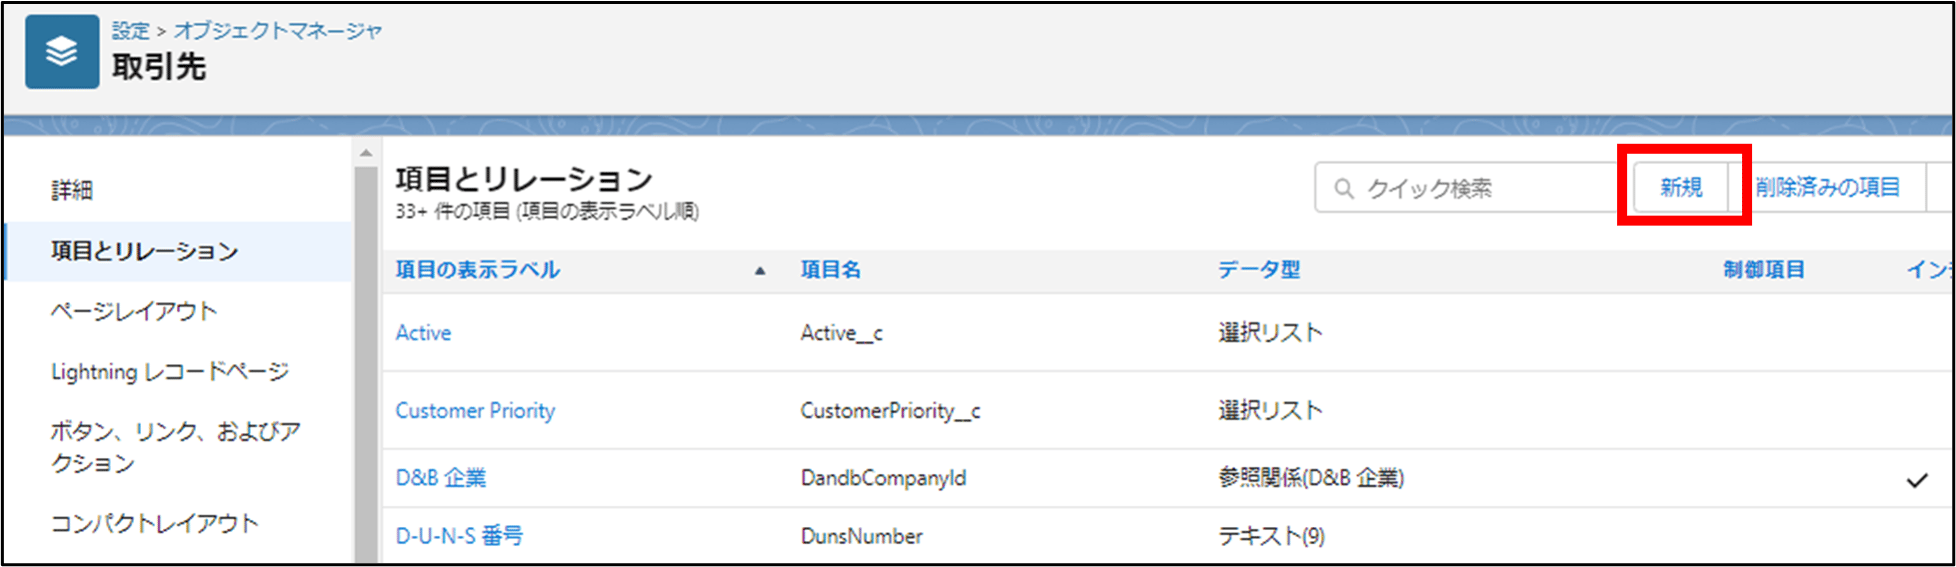Click the DandbCompanyId field name cell
The width and height of the screenshot is (1956, 567).
[x=884, y=478]
